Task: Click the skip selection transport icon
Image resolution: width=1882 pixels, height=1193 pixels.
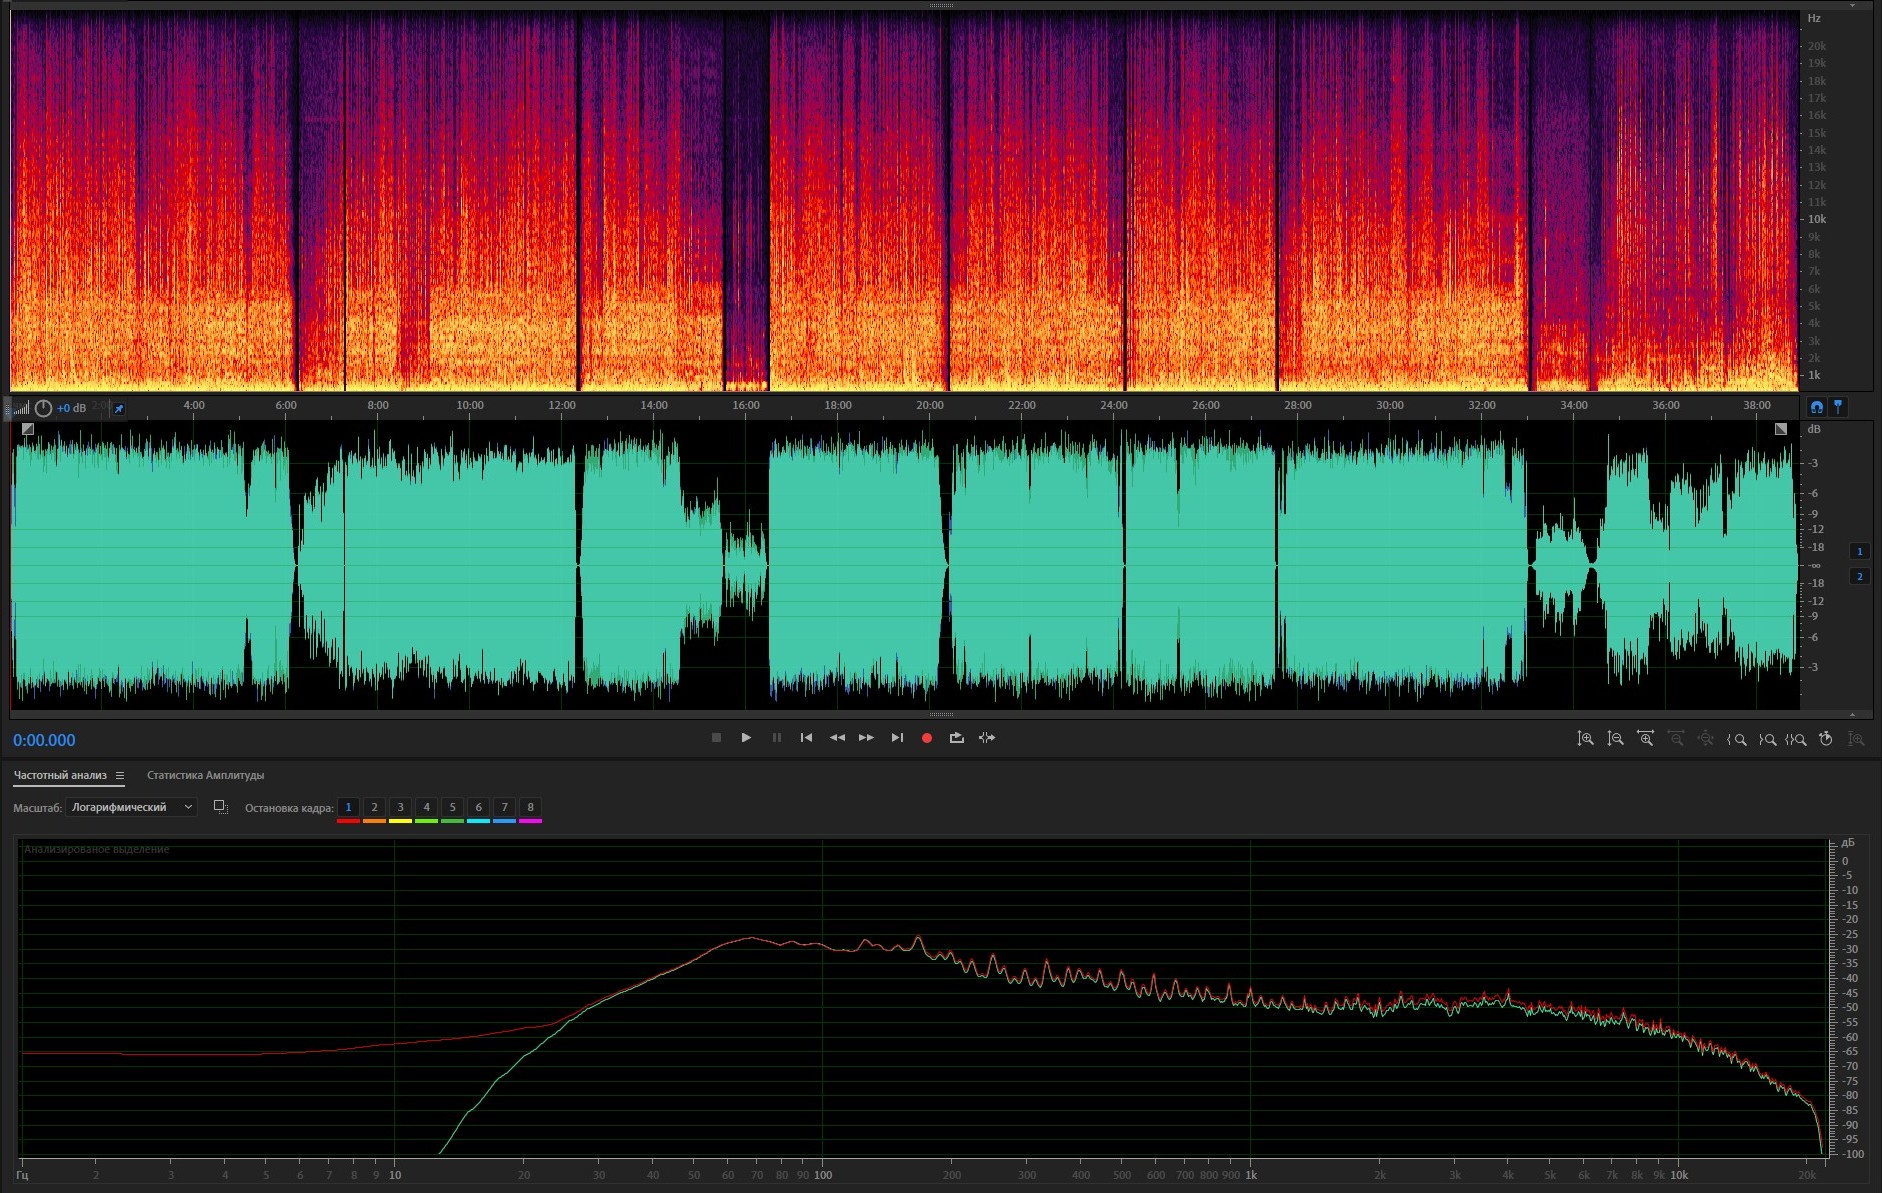Action: 987,738
